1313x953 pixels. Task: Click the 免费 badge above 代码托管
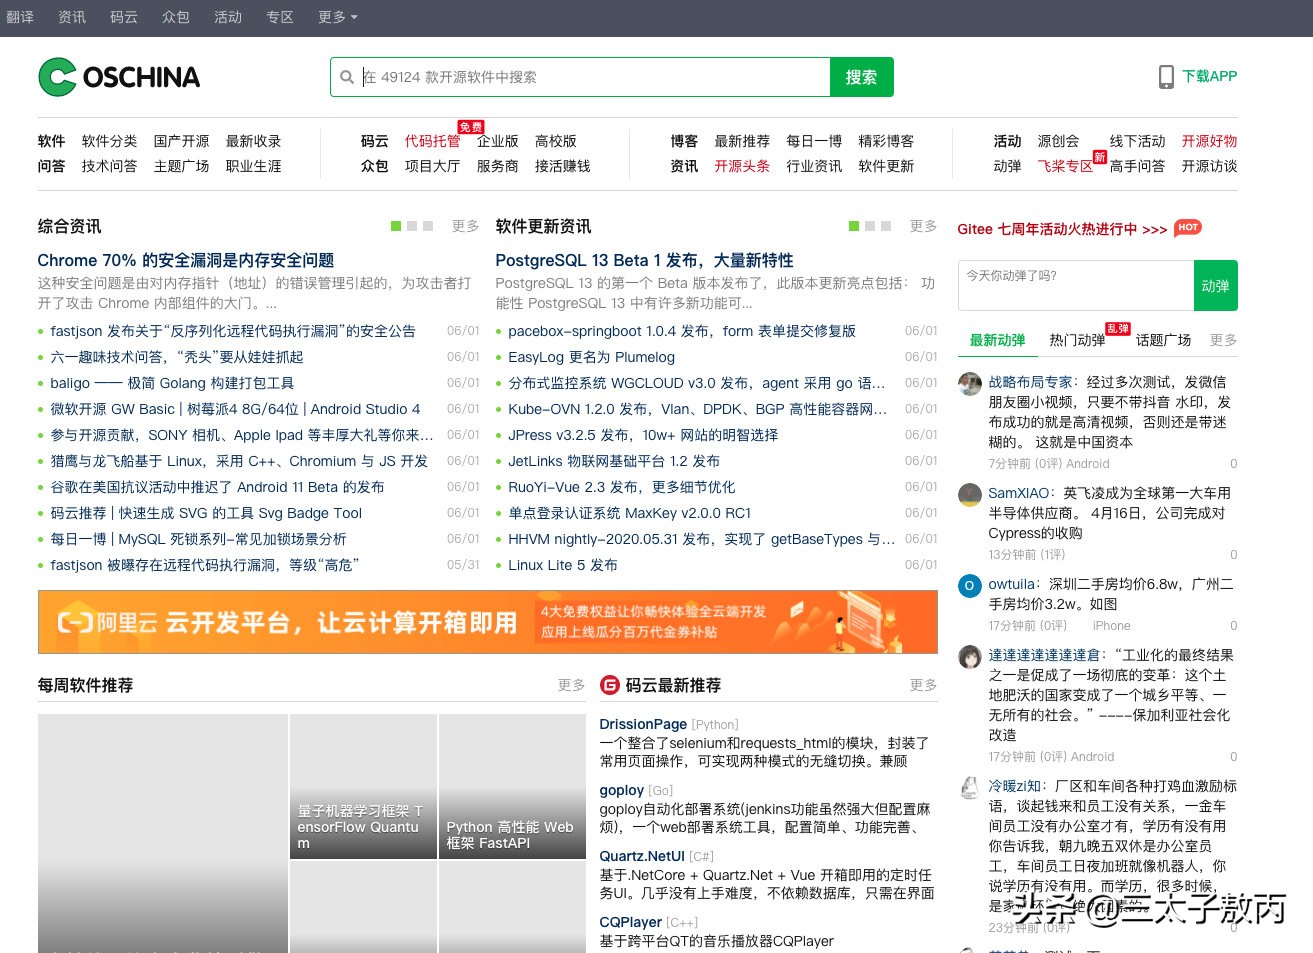coord(471,126)
